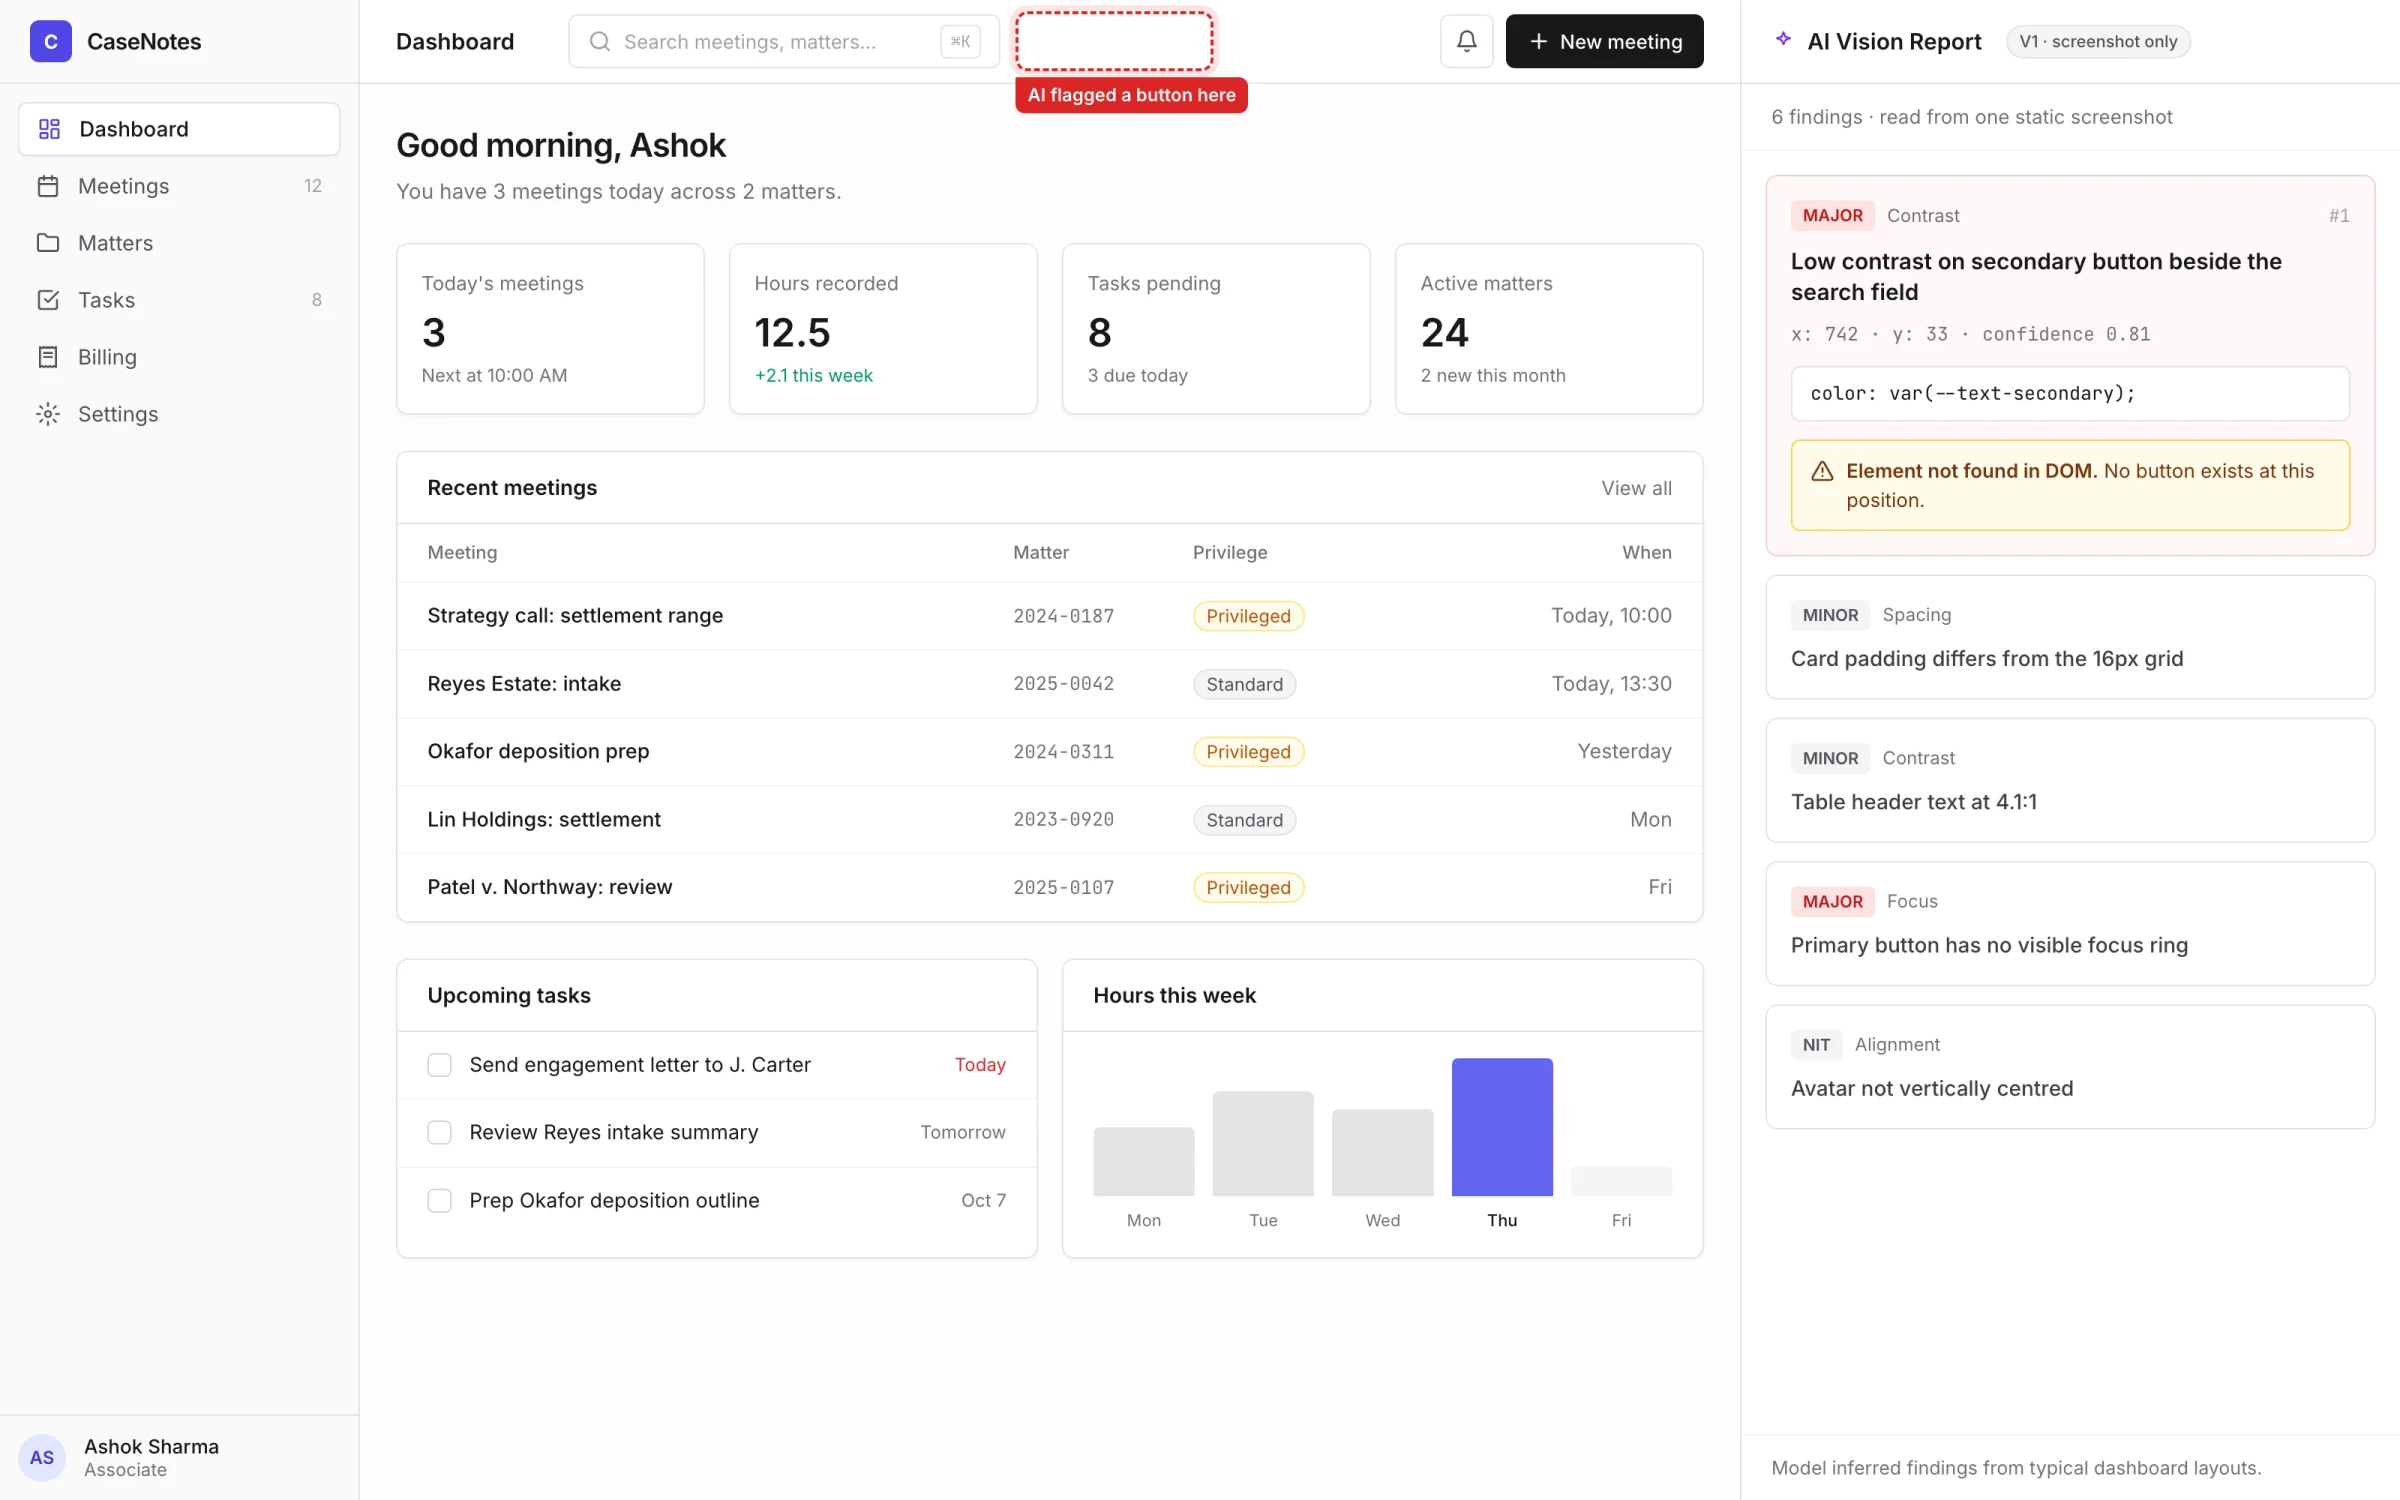Image resolution: width=2400 pixels, height=1500 pixels.
Task: Click the Tue bar in Hours chart
Action: coord(1263,1143)
